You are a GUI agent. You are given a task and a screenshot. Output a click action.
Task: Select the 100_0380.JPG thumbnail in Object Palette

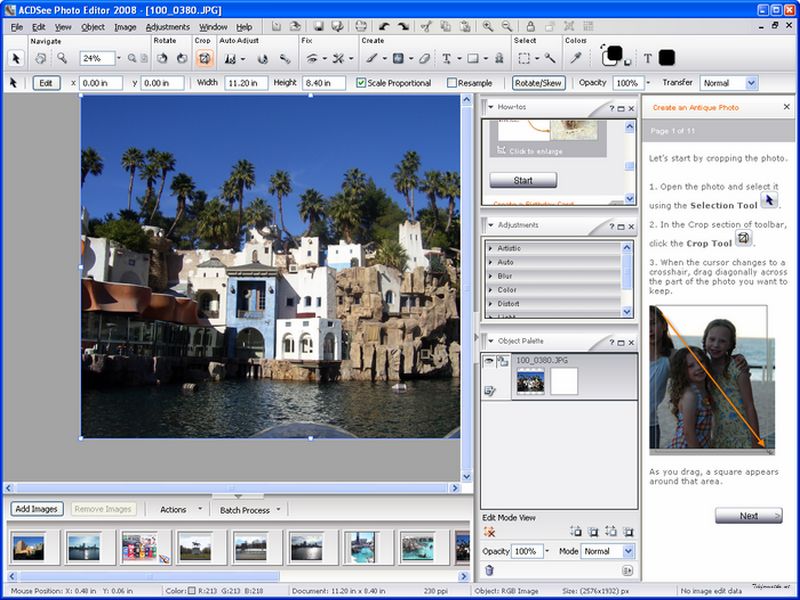pos(533,380)
